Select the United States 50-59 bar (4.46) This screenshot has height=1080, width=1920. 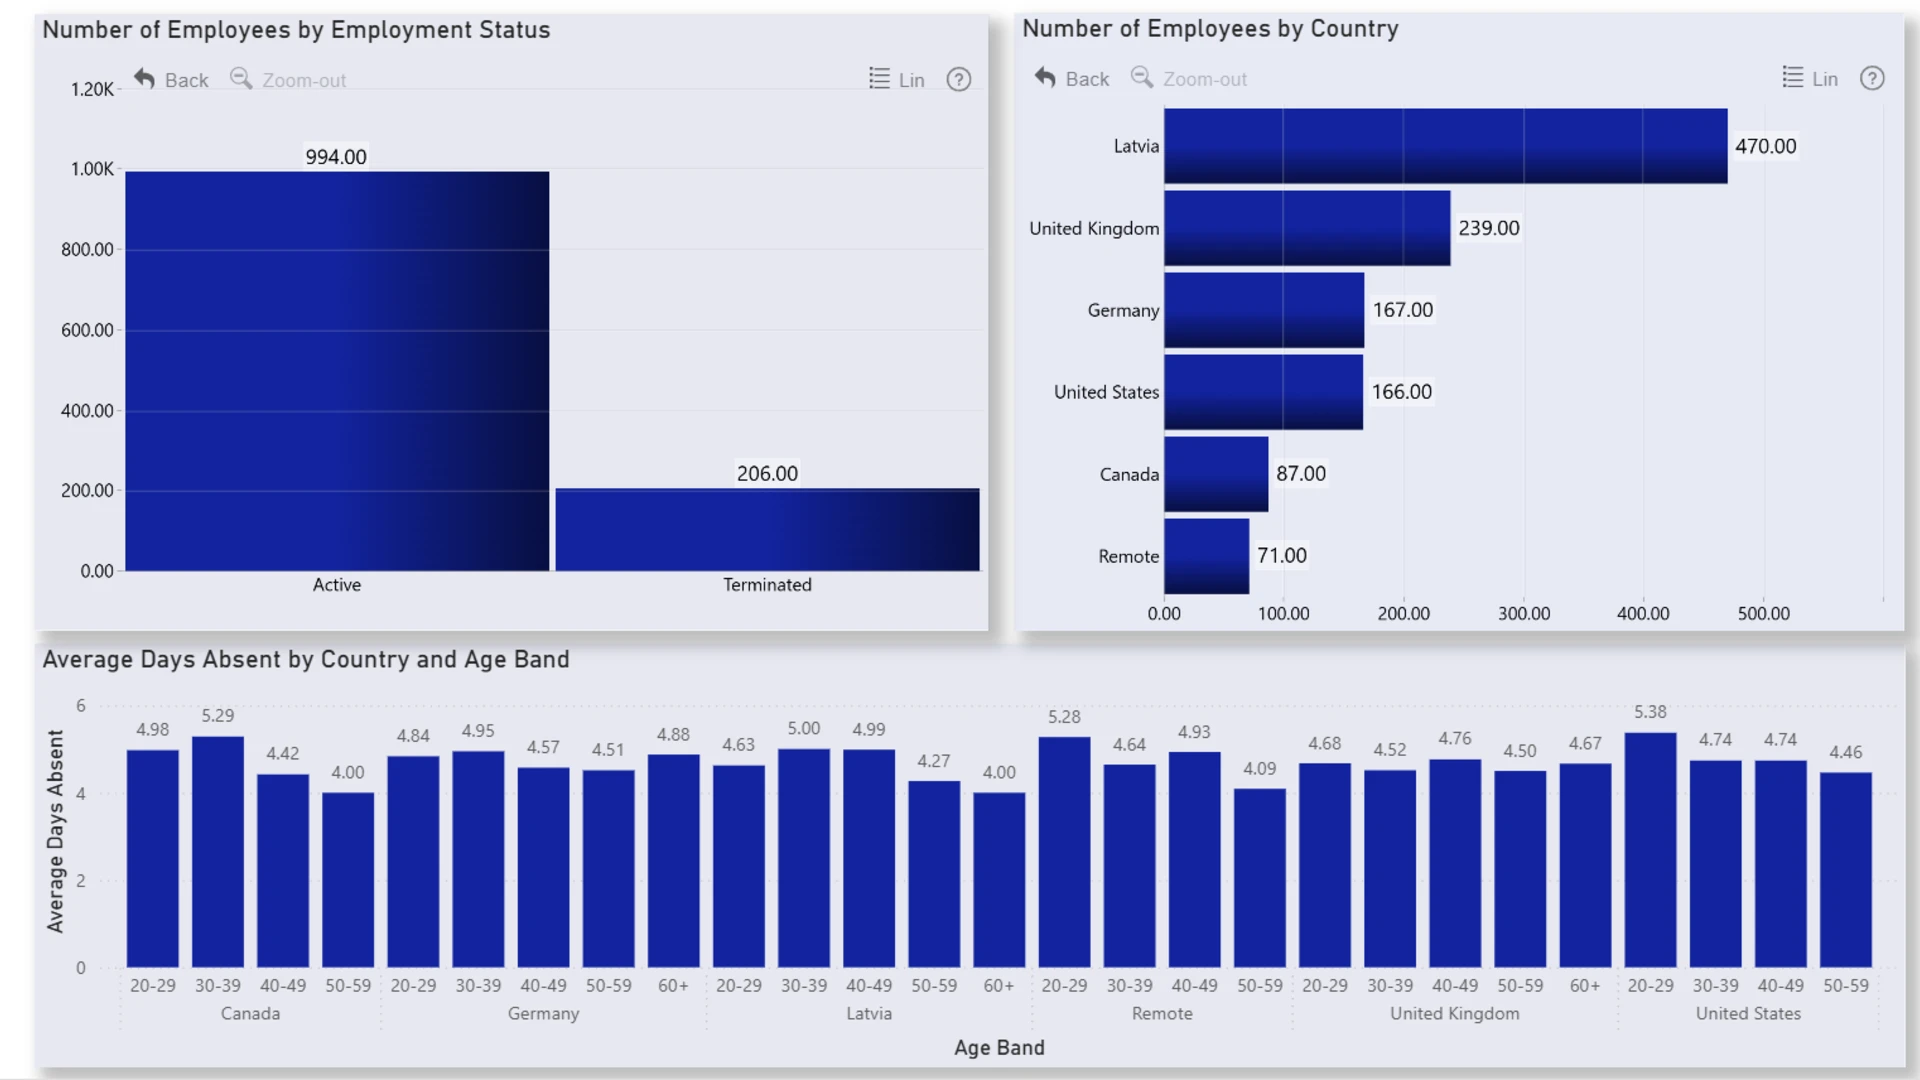tap(1846, 870)
